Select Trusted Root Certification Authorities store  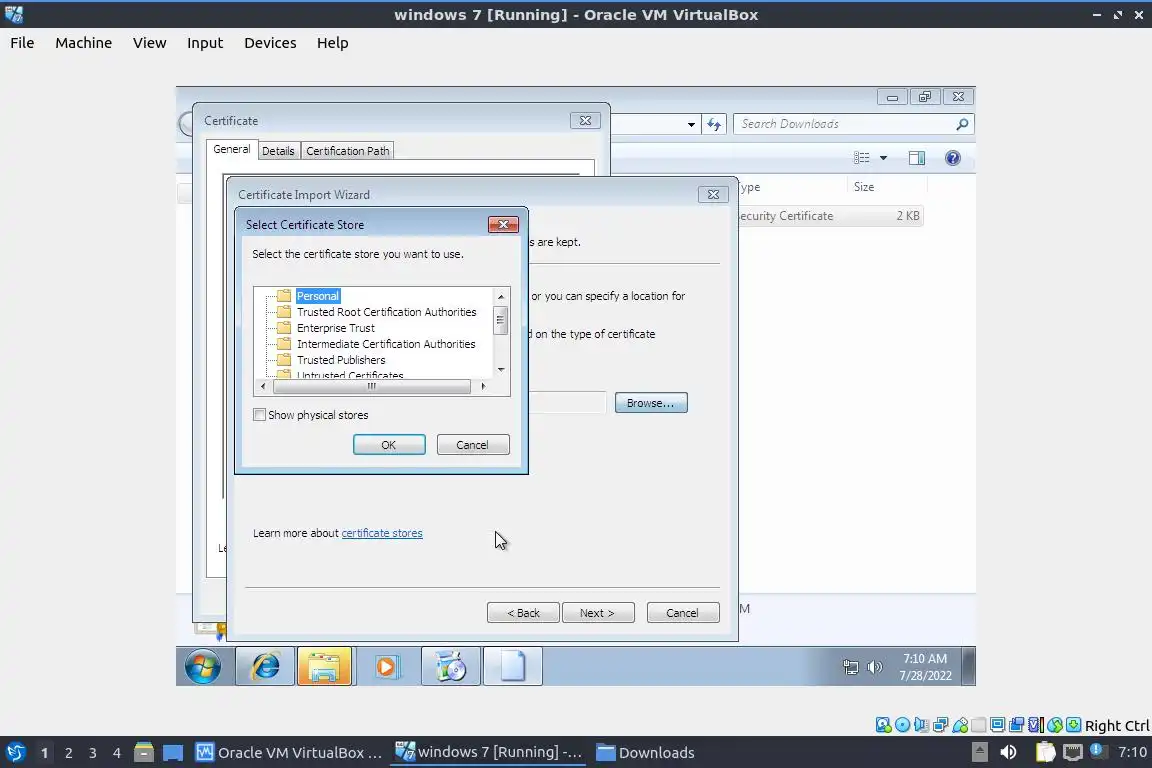(386, 312)
